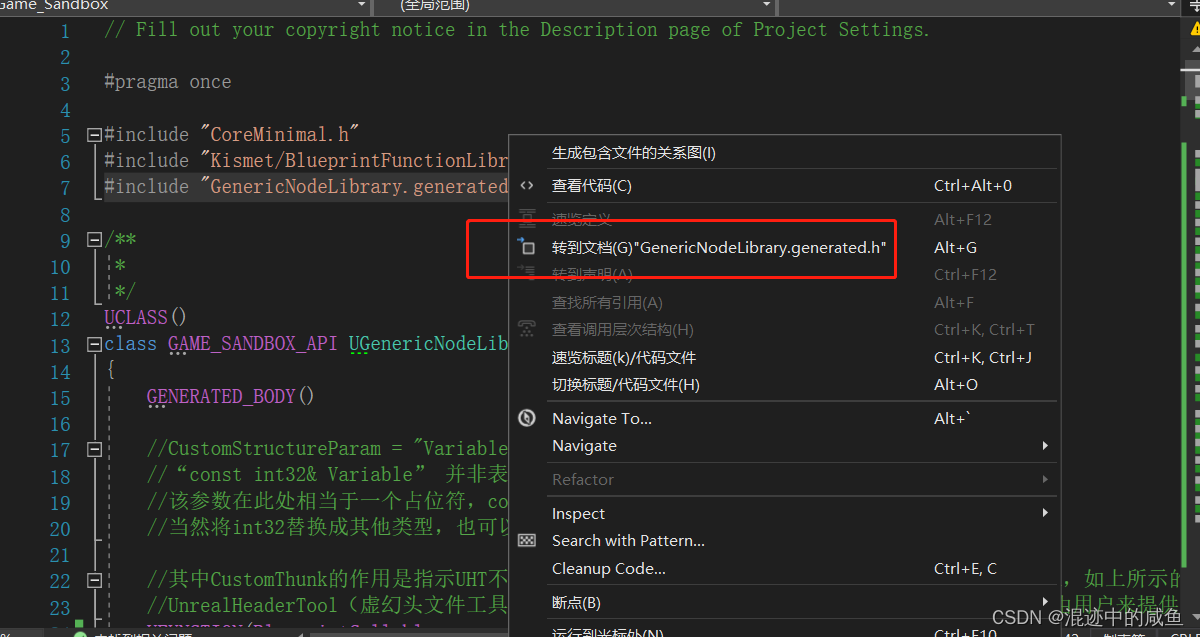Open the Inspect menu entry
The height and width of the screenshot is (637, 1200).
[x=785, y=513]
